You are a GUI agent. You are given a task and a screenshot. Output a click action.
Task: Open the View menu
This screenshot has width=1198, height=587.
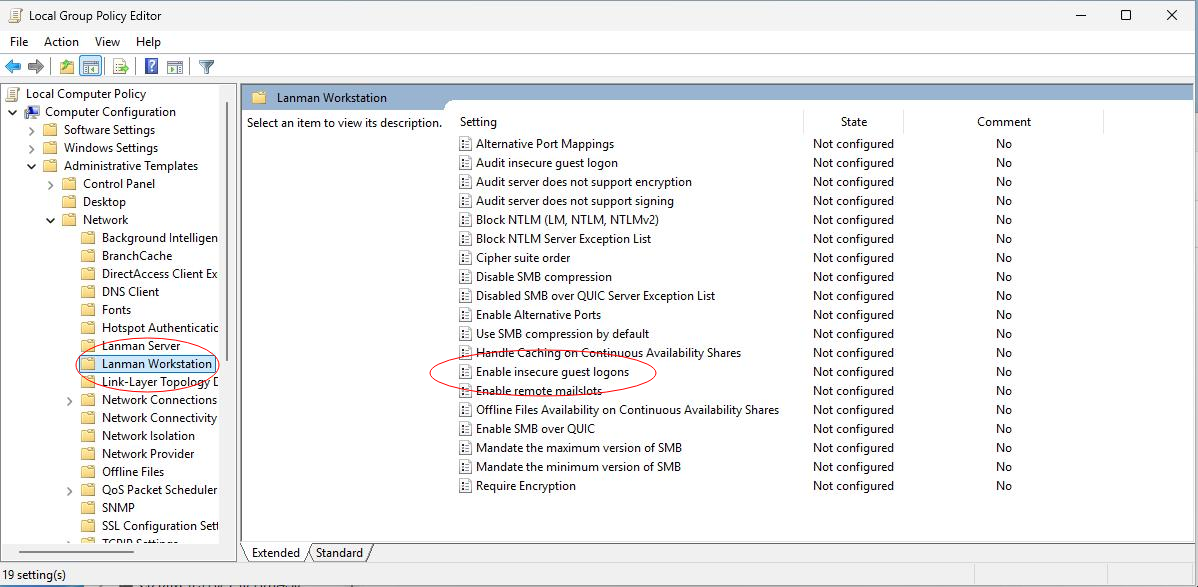click(x=107, y=42)
